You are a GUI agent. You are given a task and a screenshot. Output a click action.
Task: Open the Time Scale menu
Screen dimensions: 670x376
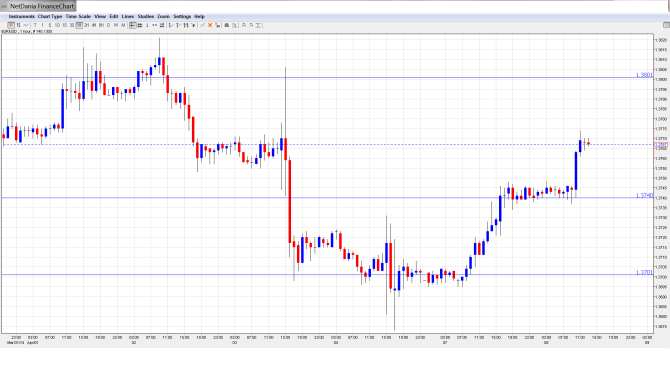(x=78, y=16)
